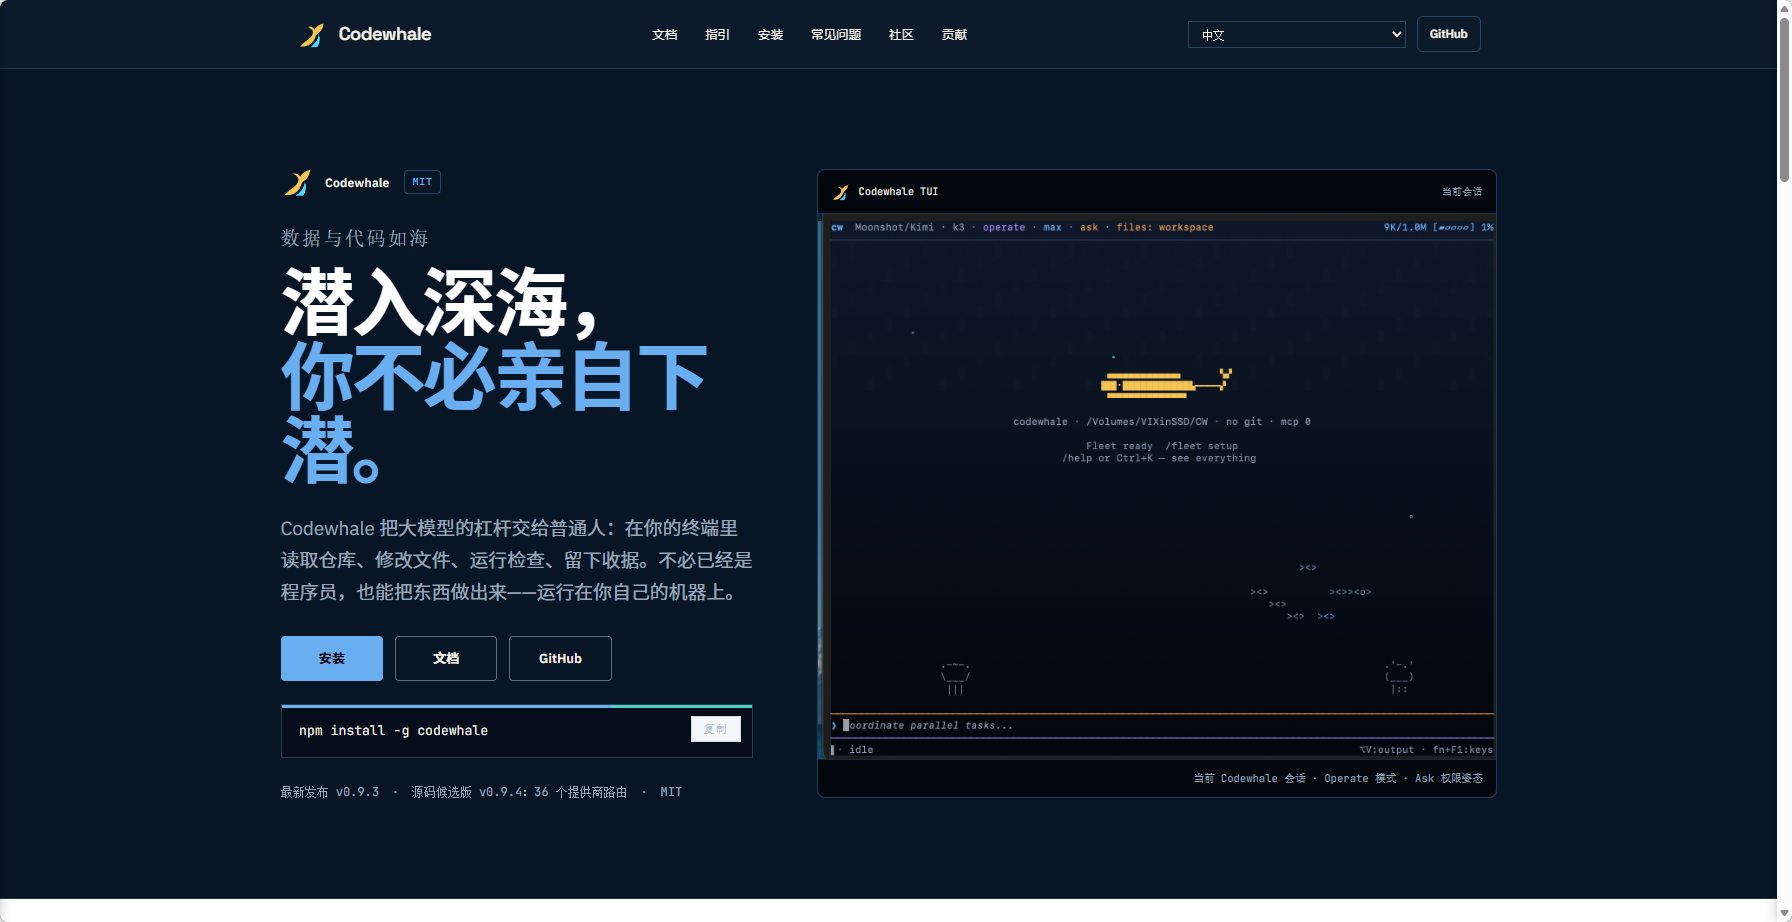Click the pixel whale ASCII art

coord(1166,383)
